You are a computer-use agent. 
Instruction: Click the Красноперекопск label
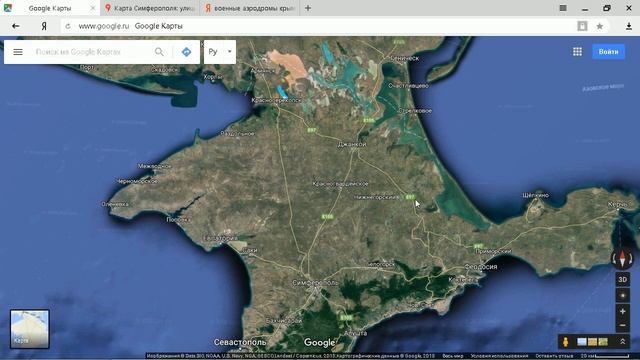click(x=276, y=100)
